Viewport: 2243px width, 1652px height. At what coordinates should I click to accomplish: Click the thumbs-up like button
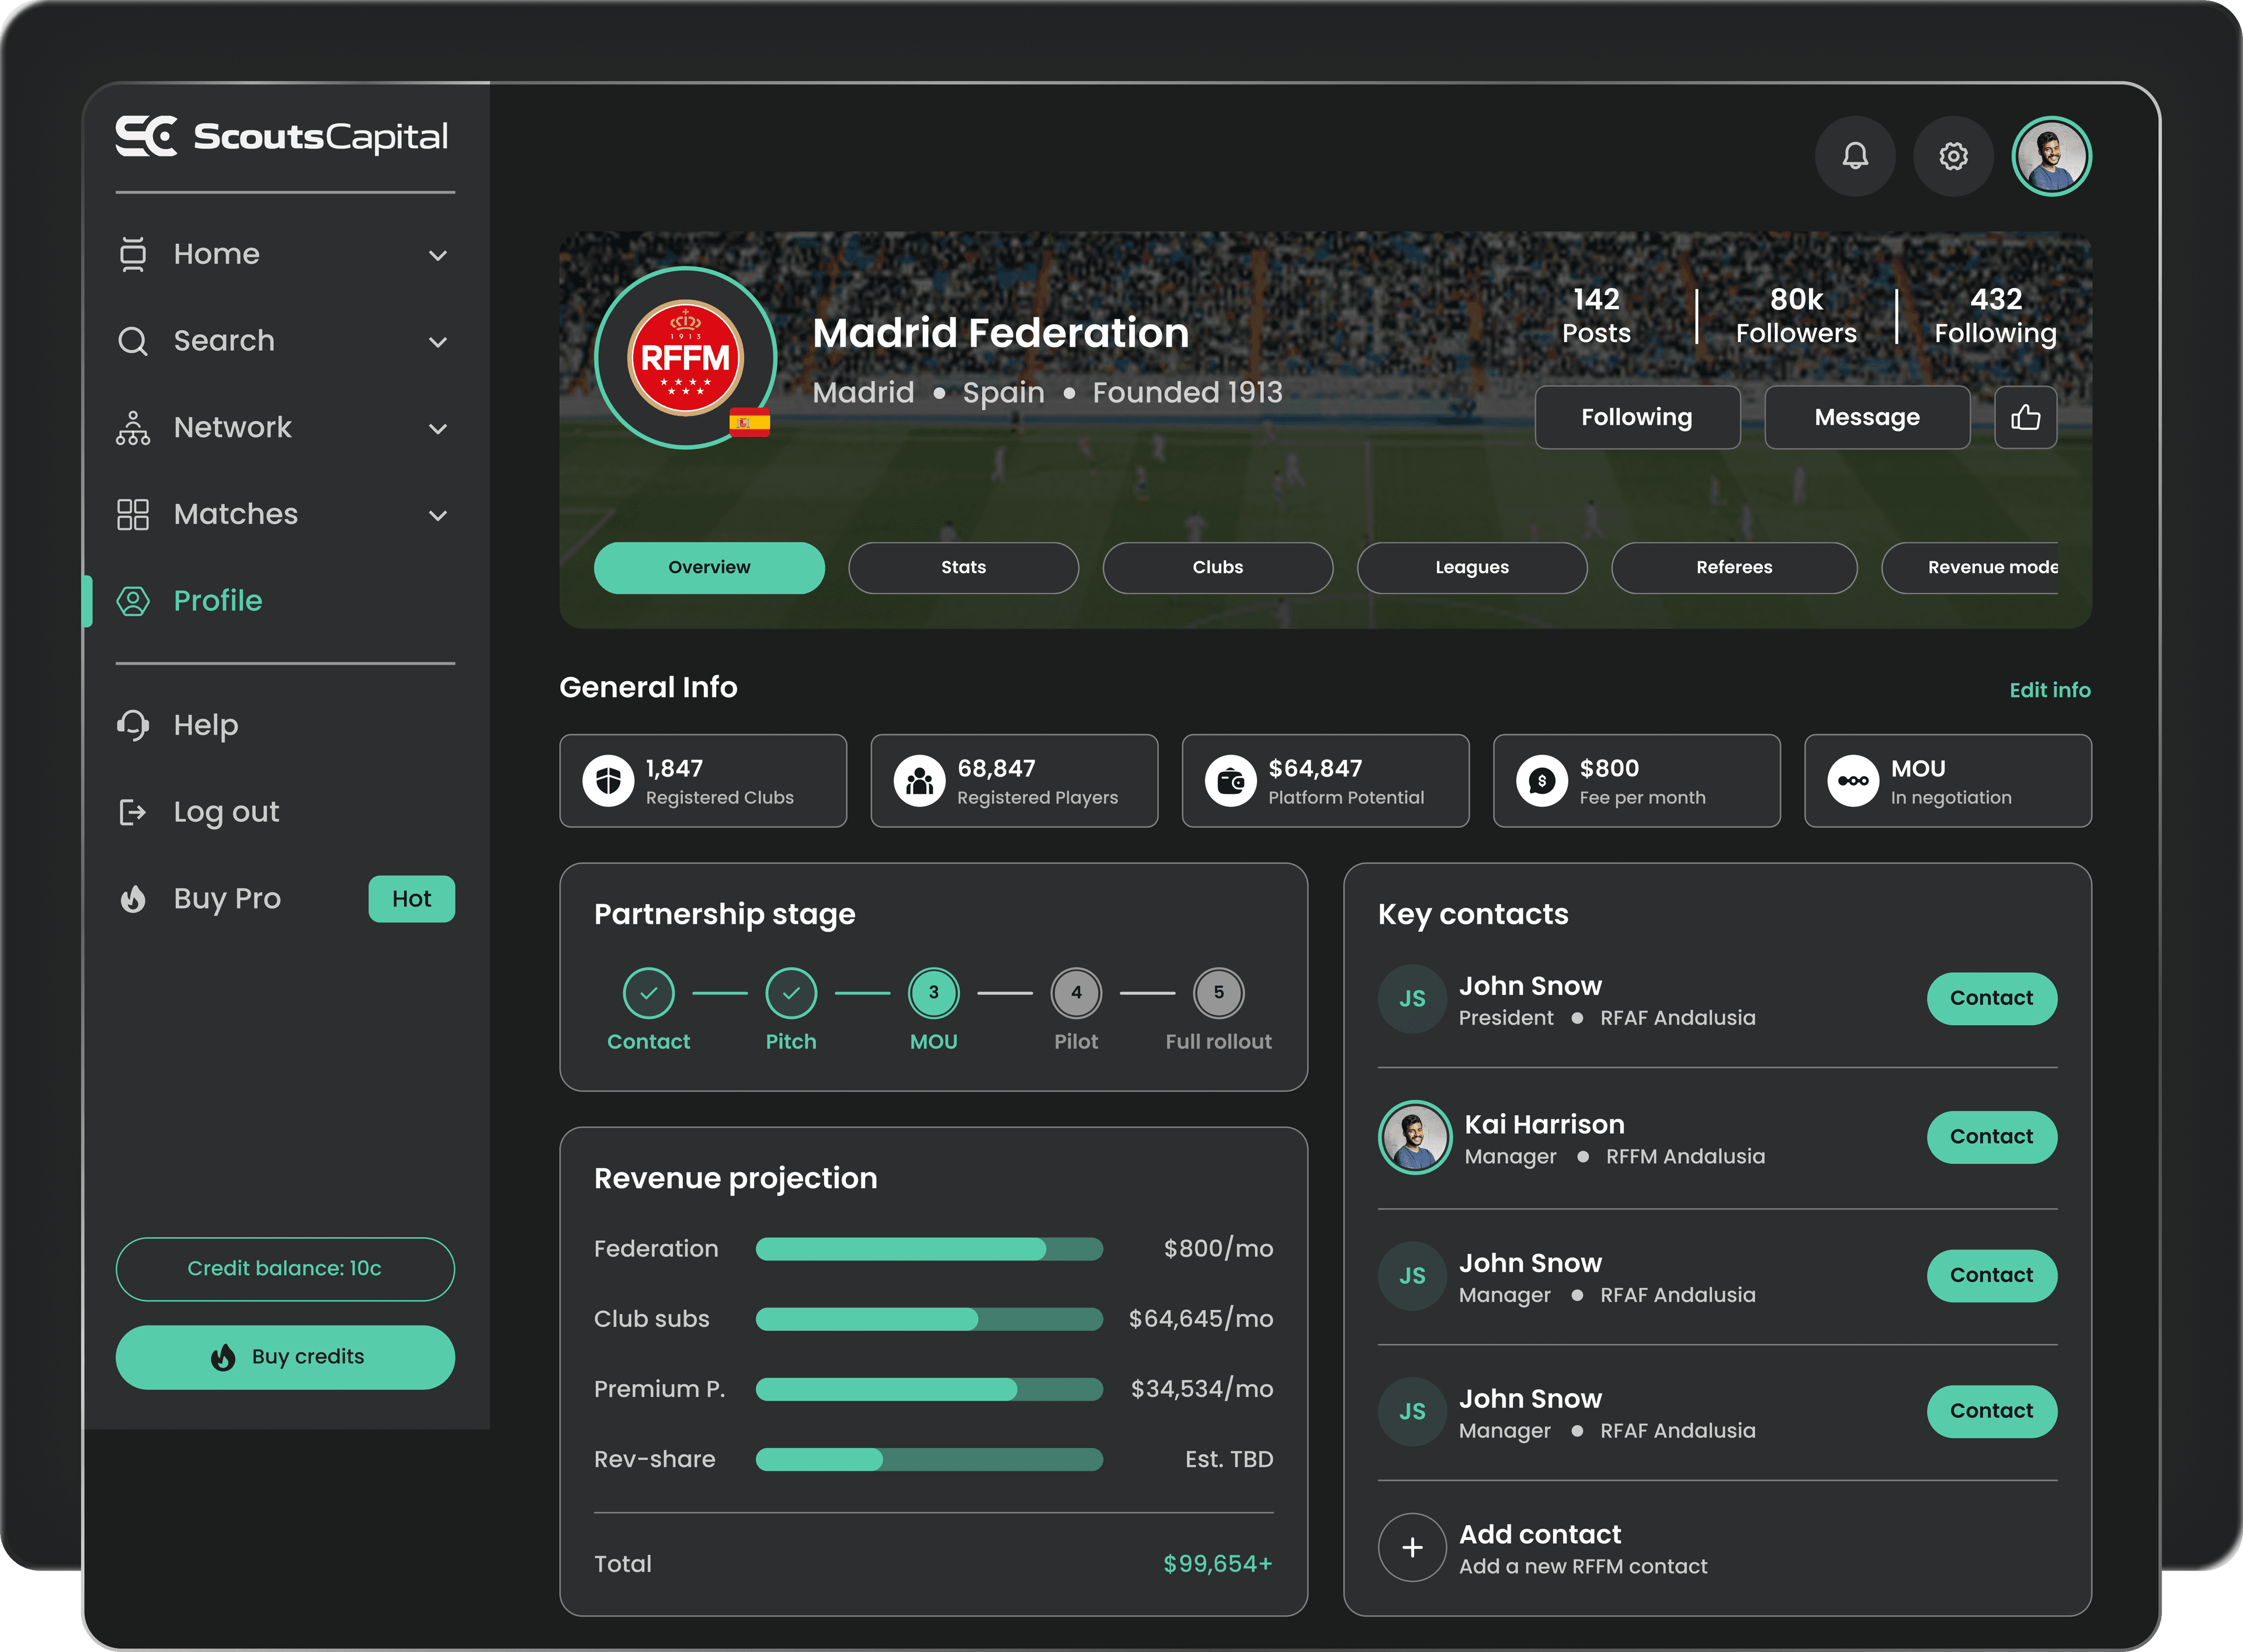2025,417
